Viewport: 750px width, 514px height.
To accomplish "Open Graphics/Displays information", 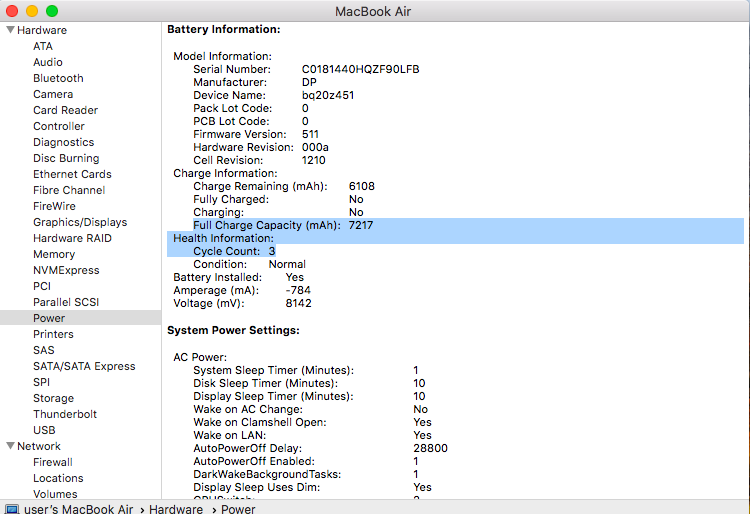I will pyautogui.click(x=80, y=222).
